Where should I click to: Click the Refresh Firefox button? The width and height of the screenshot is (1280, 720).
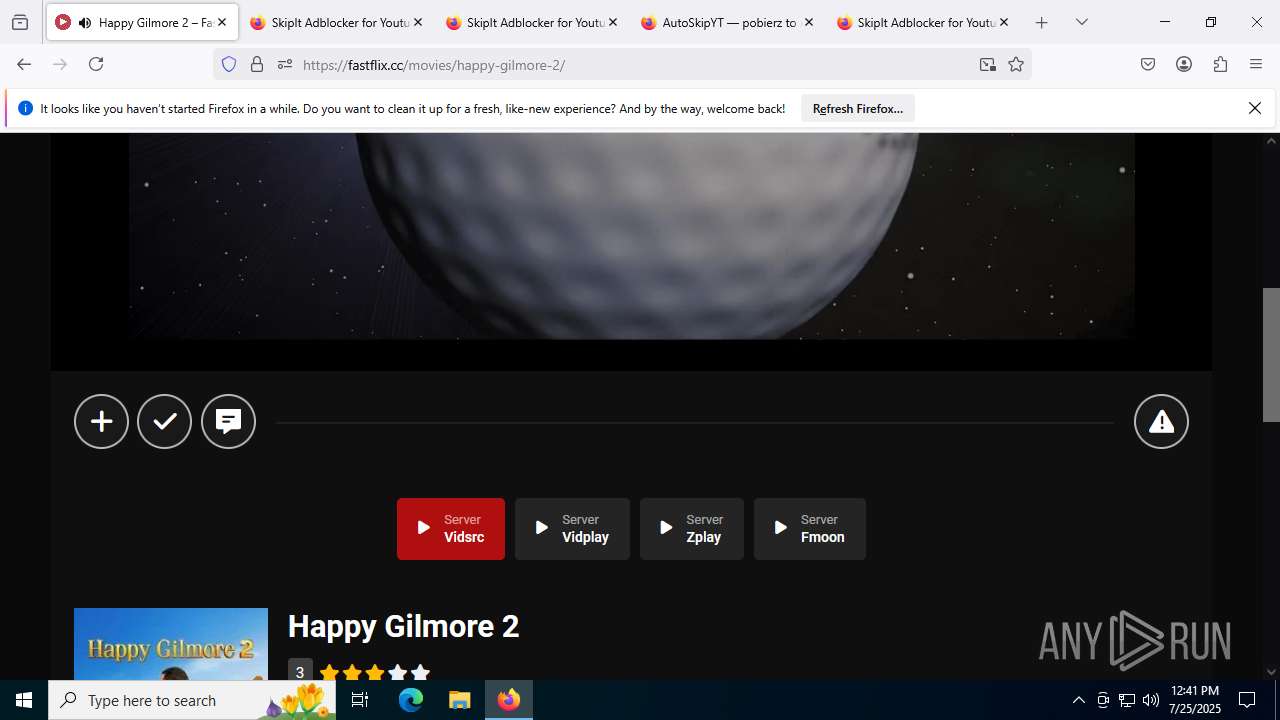[x=858, y=109]
